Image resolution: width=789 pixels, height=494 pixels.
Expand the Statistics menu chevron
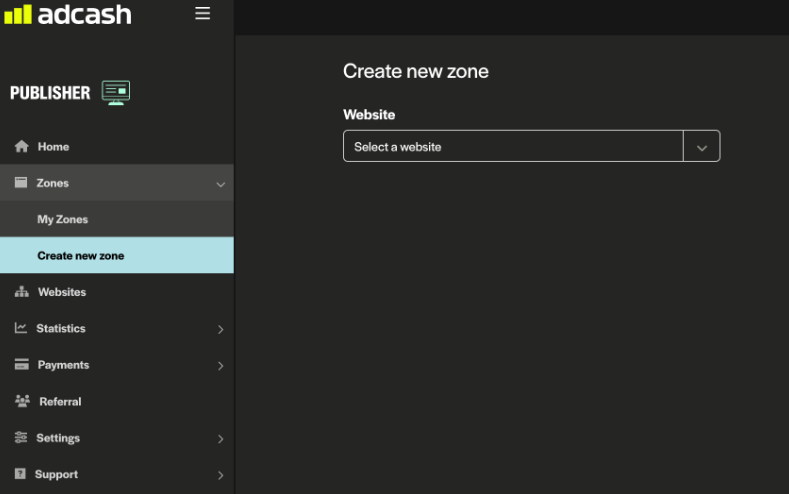220,329
